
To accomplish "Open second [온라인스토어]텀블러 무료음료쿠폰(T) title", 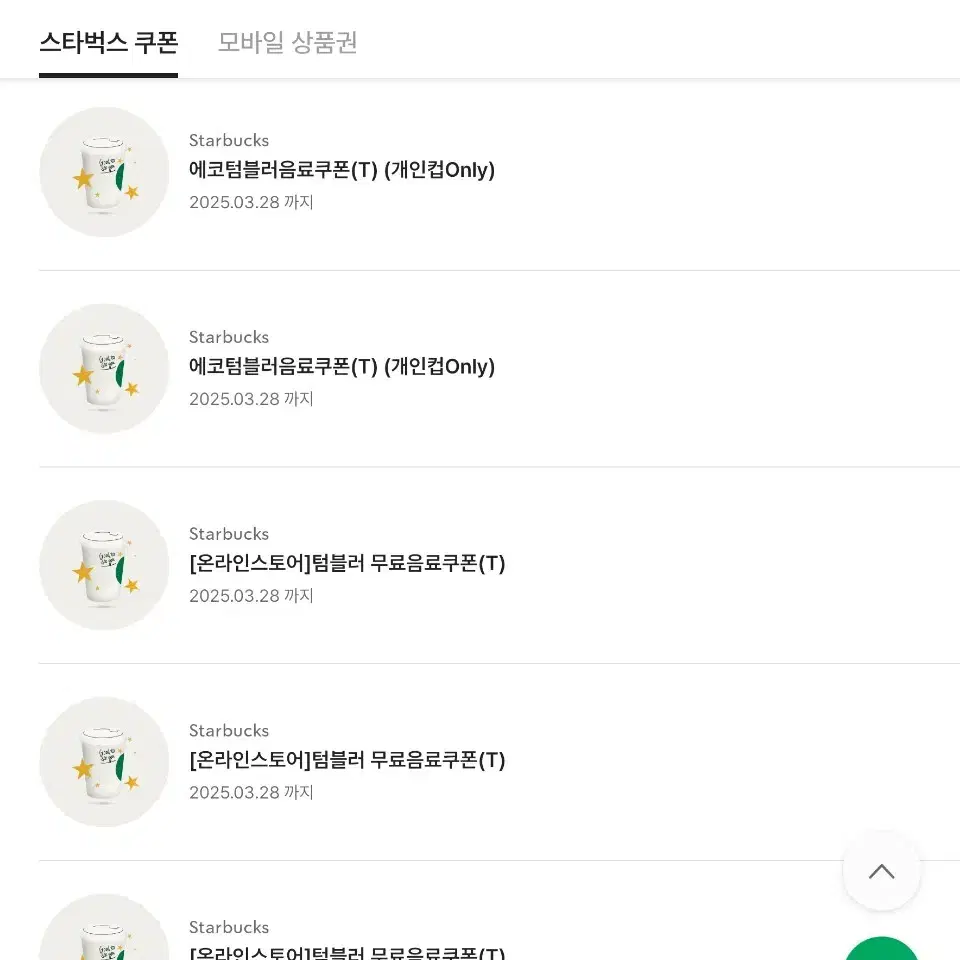I will [347, 760].
